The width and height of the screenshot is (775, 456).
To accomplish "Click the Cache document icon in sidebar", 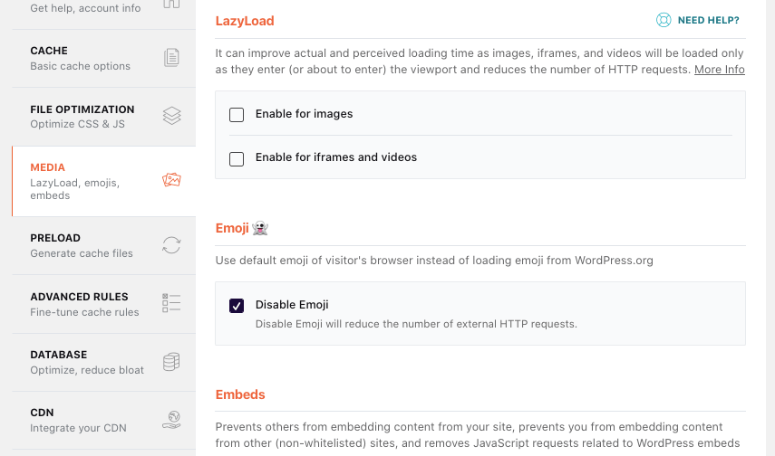I will (x=172, y=58).
